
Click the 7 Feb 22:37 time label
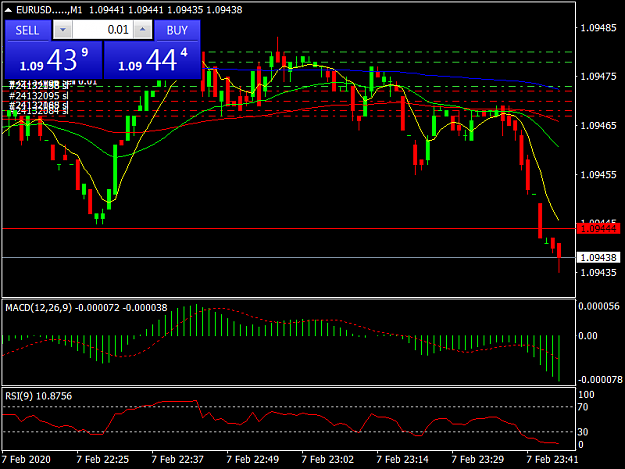[x=177, y=459]
